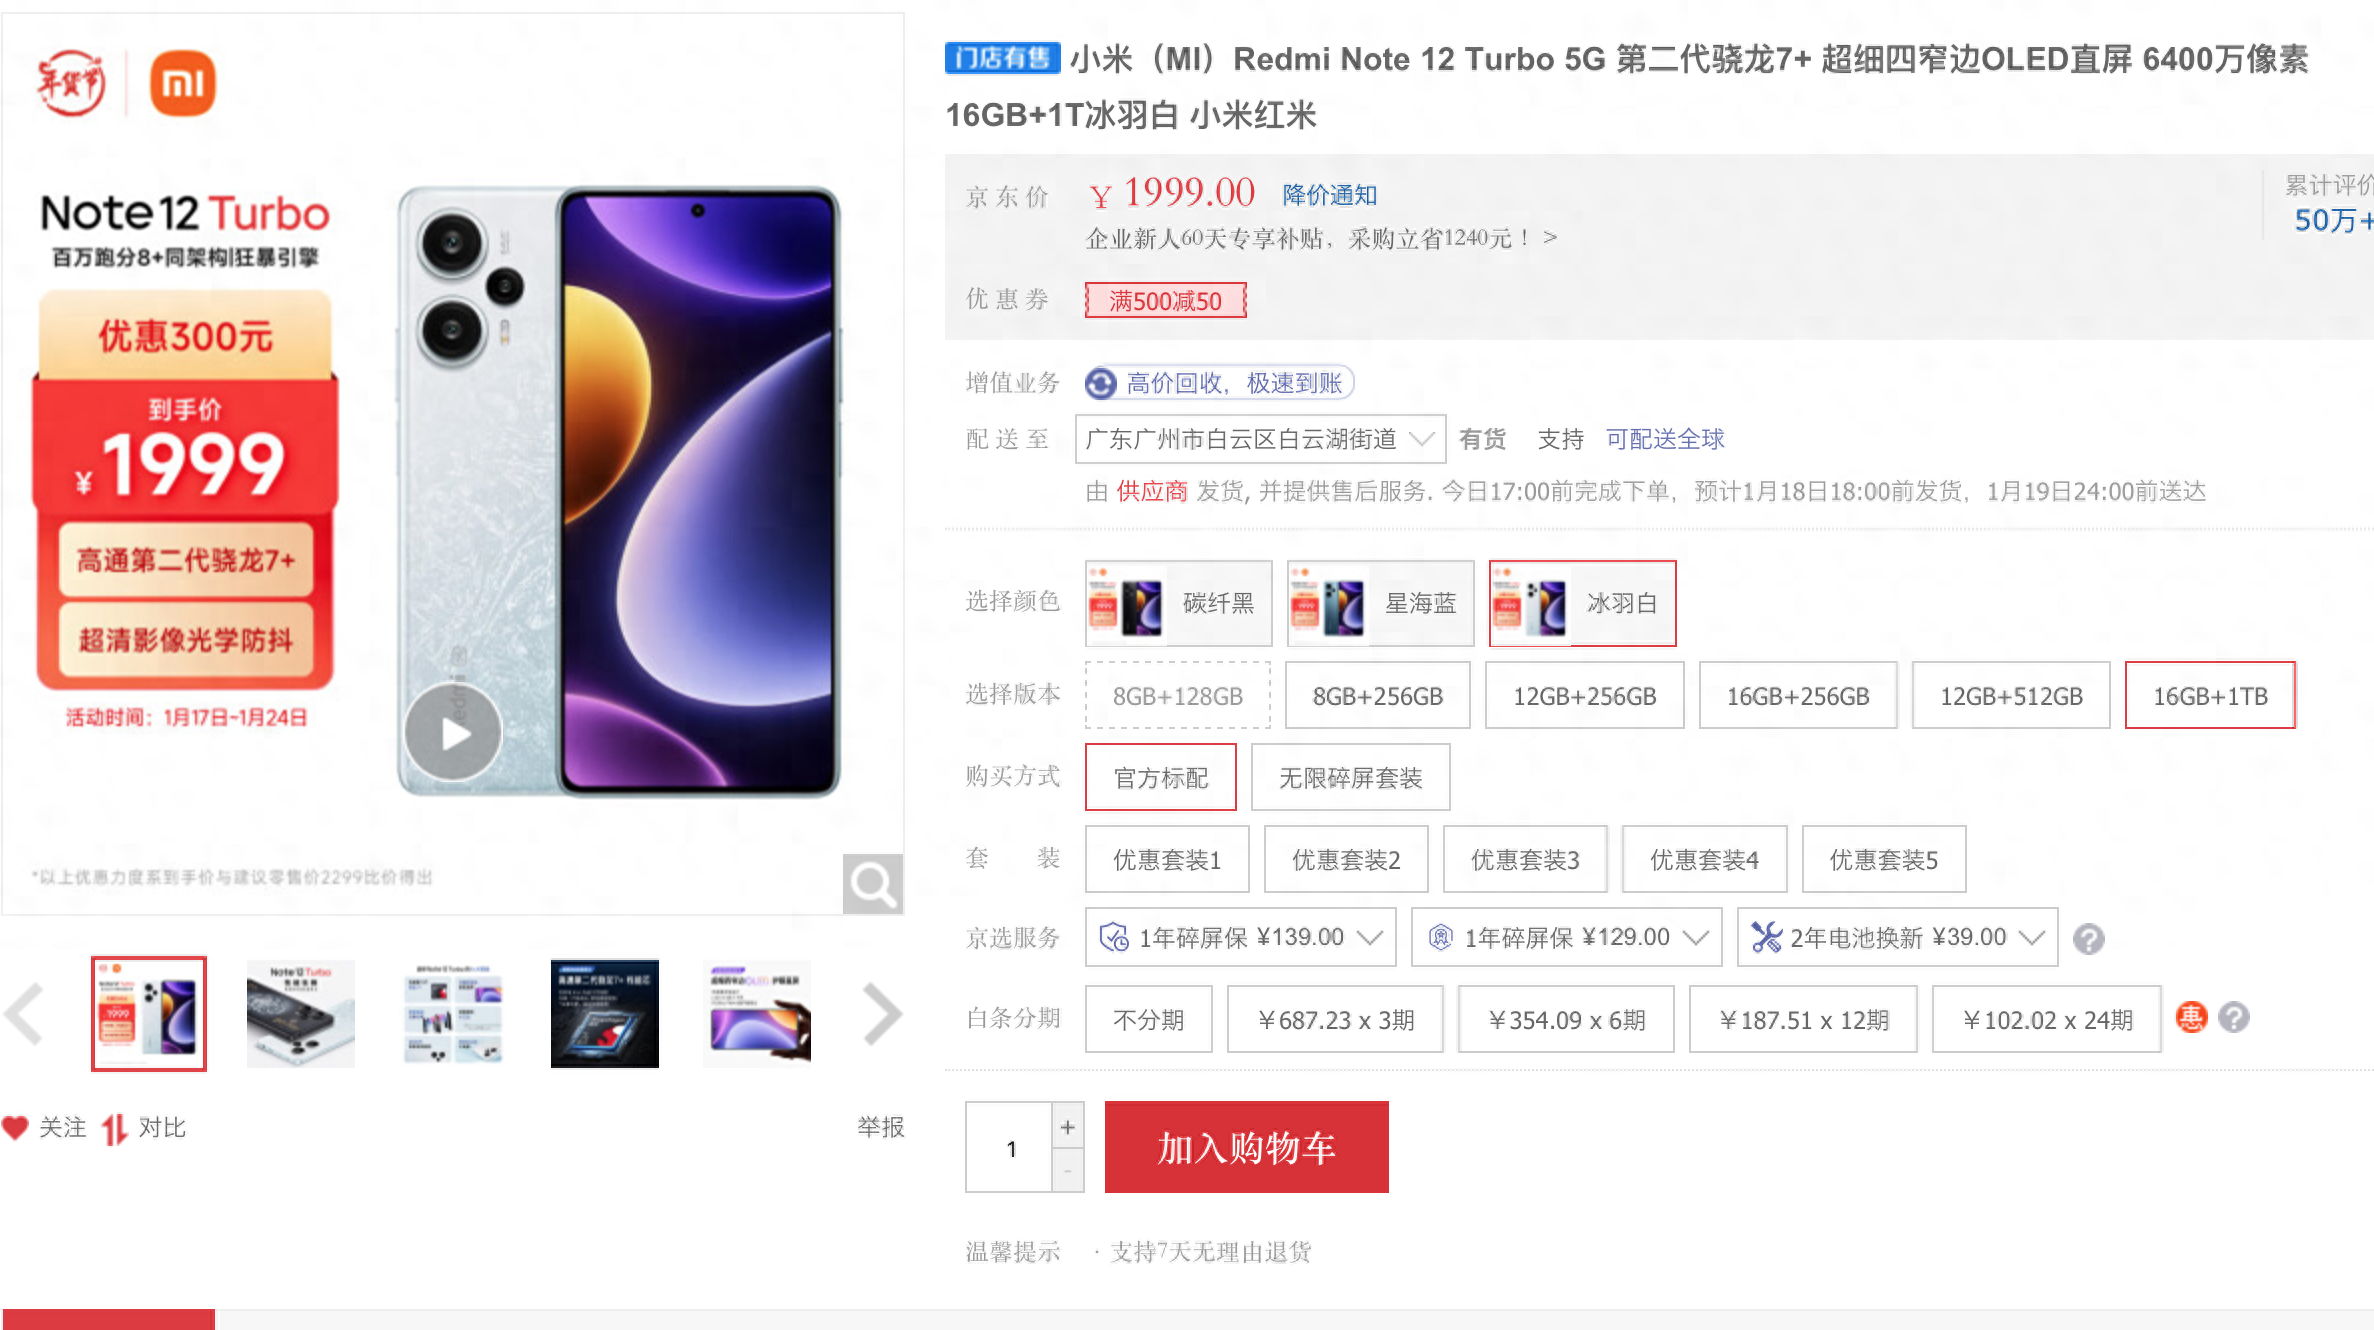Image resolution: width=2374 pixels, height=1330 pixels.
Task: Open 50万+ cumulative reviews link
Action: [2334, 219]
